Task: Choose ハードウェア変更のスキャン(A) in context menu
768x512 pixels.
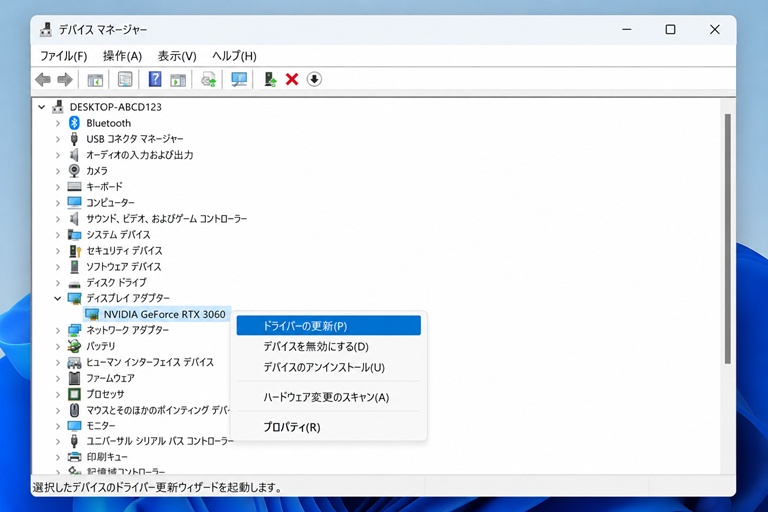Action: click(x=328, y=397)
